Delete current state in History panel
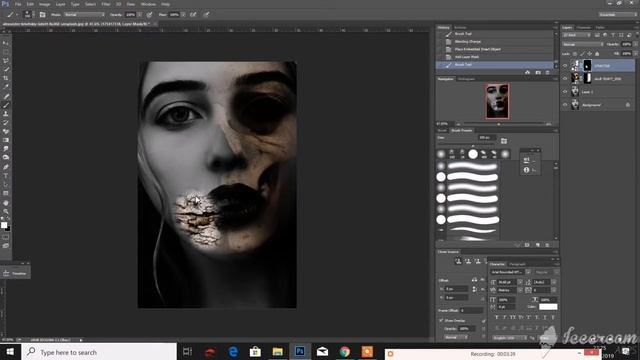The height and width of the screenshot is (360, 640). coord(548,72)
